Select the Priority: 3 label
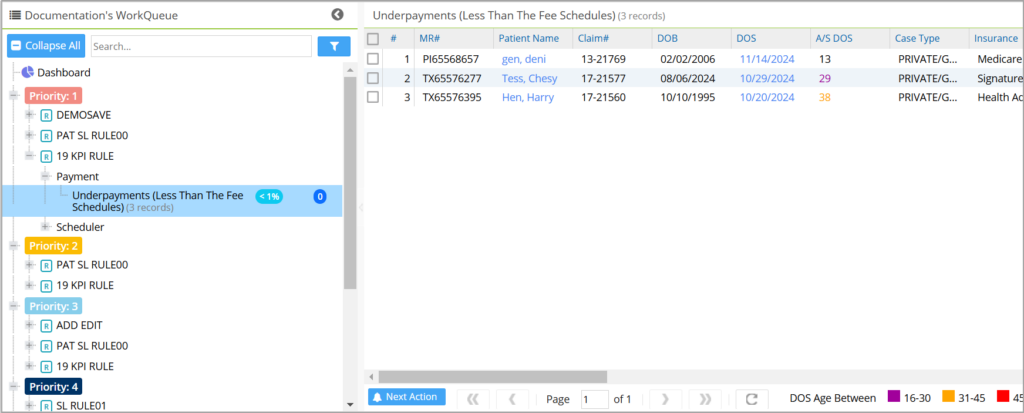1024x413 pixels. pos(54,306)
